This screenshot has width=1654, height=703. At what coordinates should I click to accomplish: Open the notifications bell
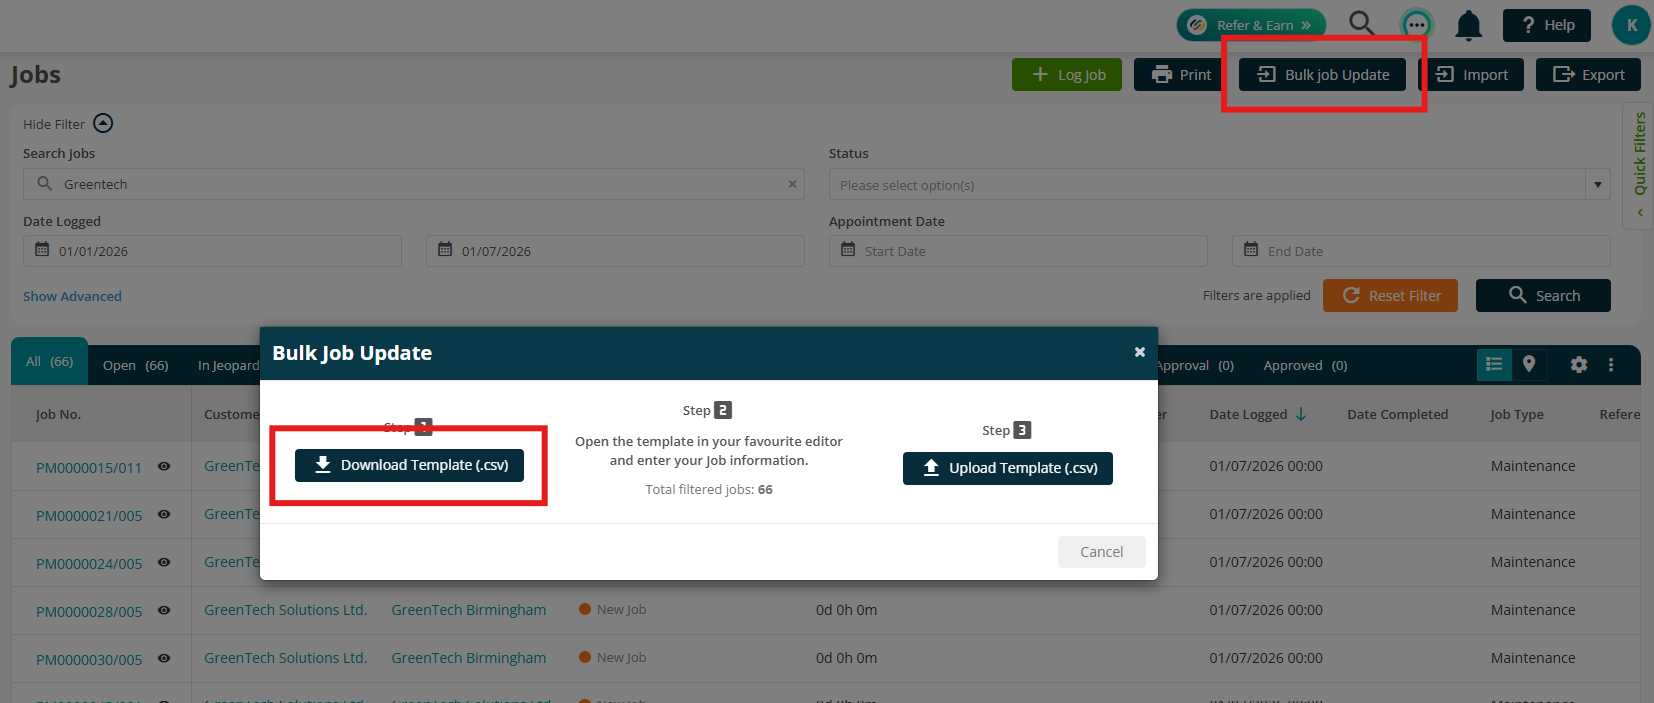pyautogui.click(x=1468, y=25)
